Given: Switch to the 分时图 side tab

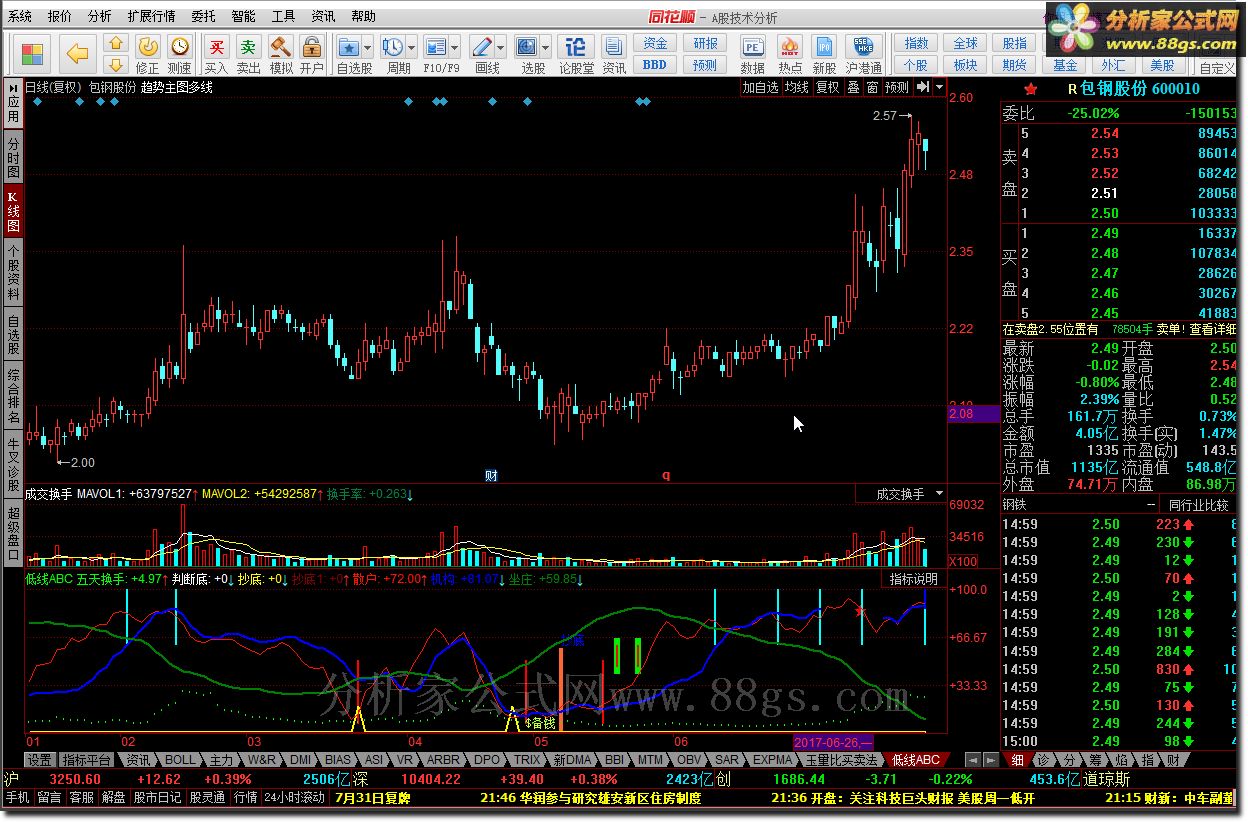Looking at the screenshot, I should tap(13, 158).
